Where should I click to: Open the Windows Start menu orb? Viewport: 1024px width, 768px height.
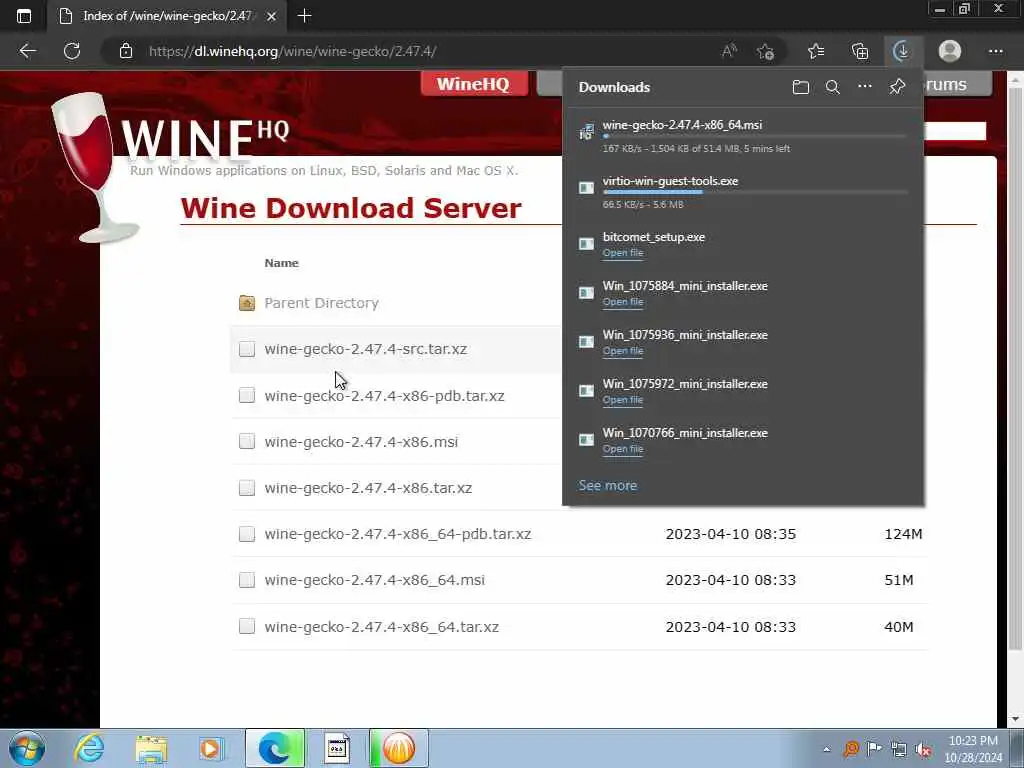pos(27,748)
